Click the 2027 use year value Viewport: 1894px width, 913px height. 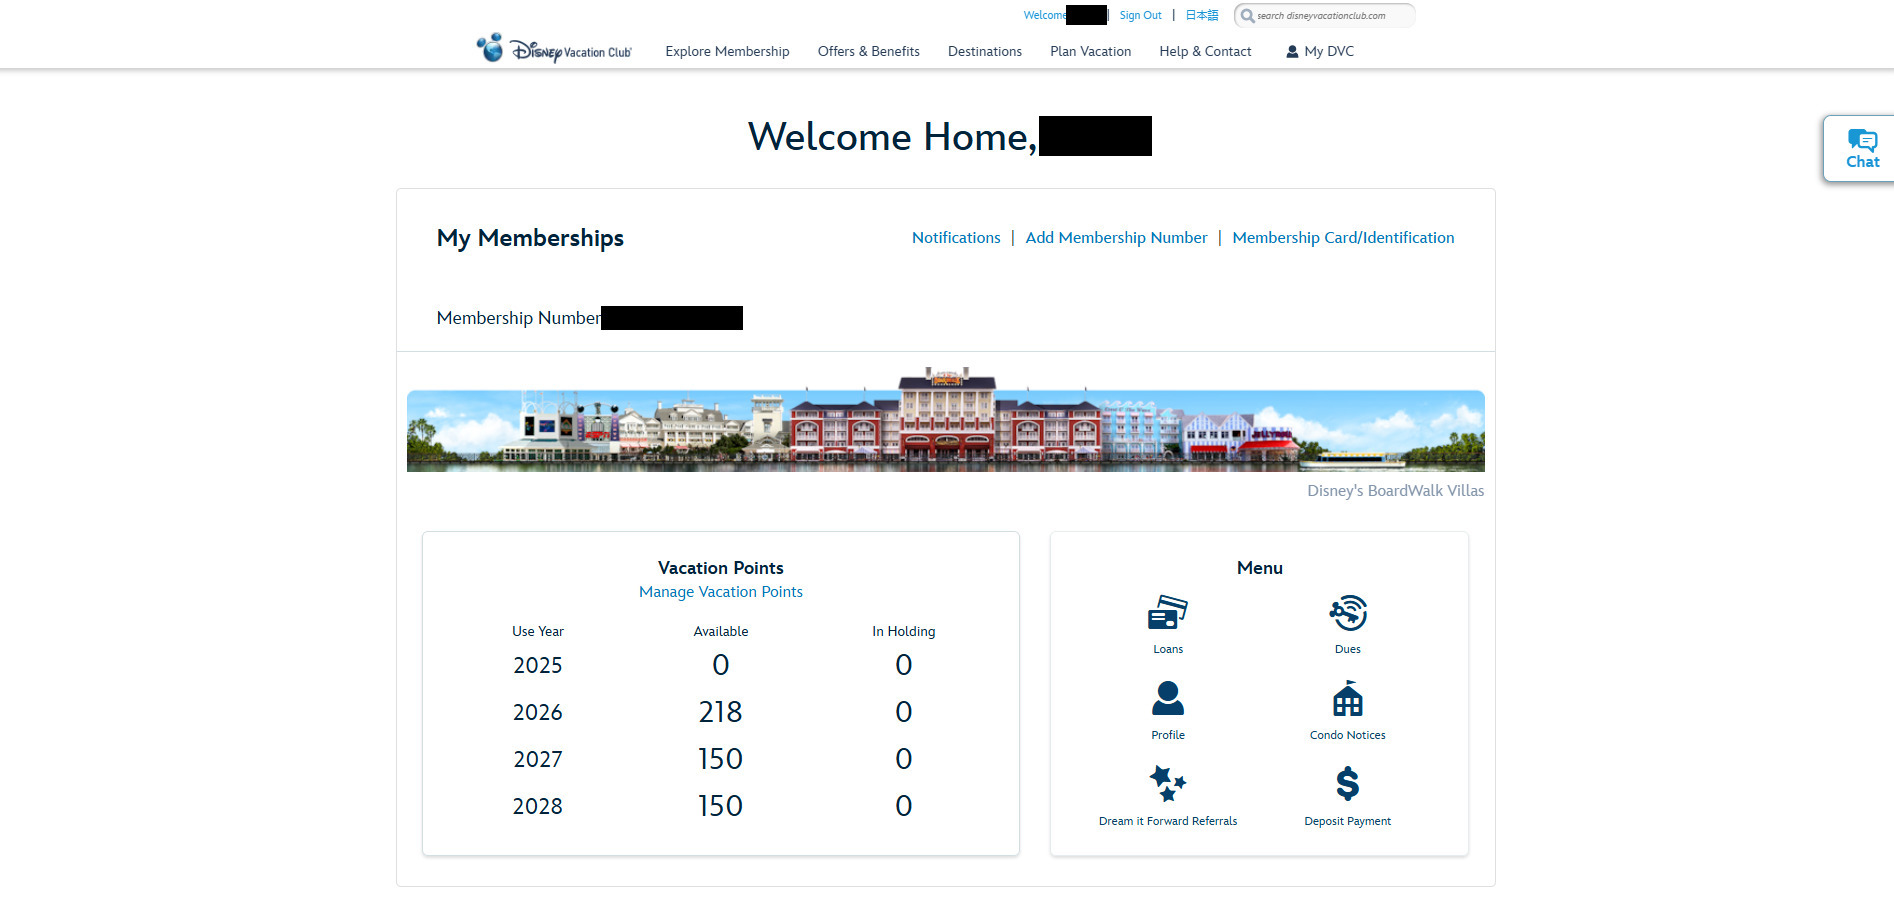537,759
